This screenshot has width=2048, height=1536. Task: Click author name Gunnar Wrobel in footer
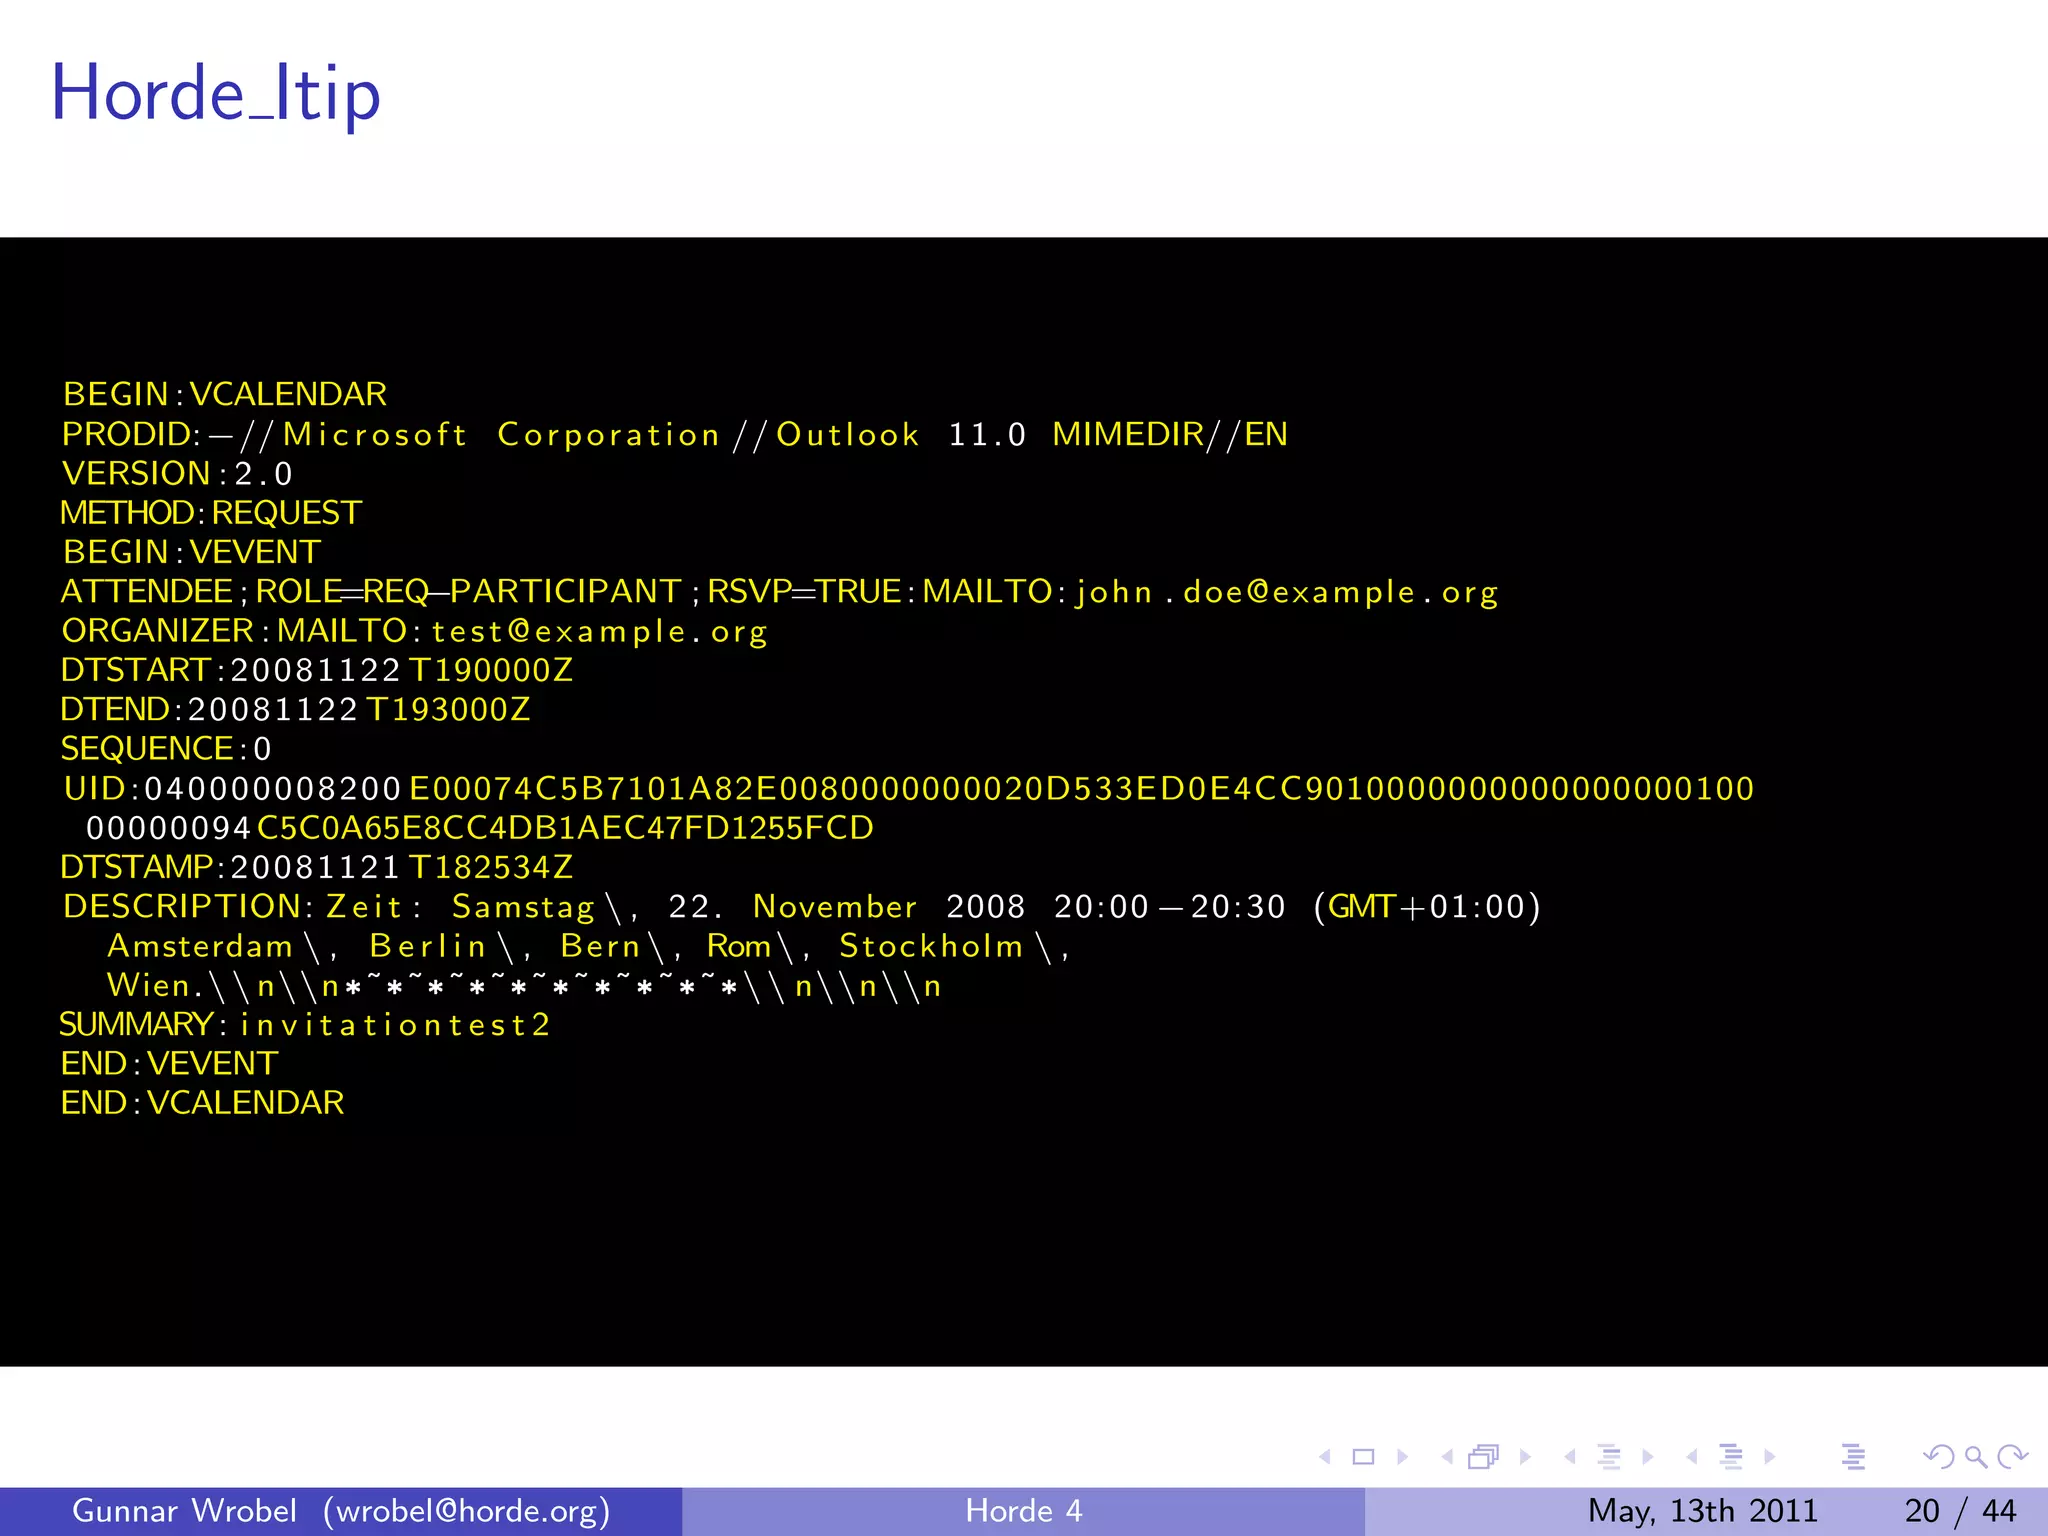pyautogui.click(x=184, y=1510)
